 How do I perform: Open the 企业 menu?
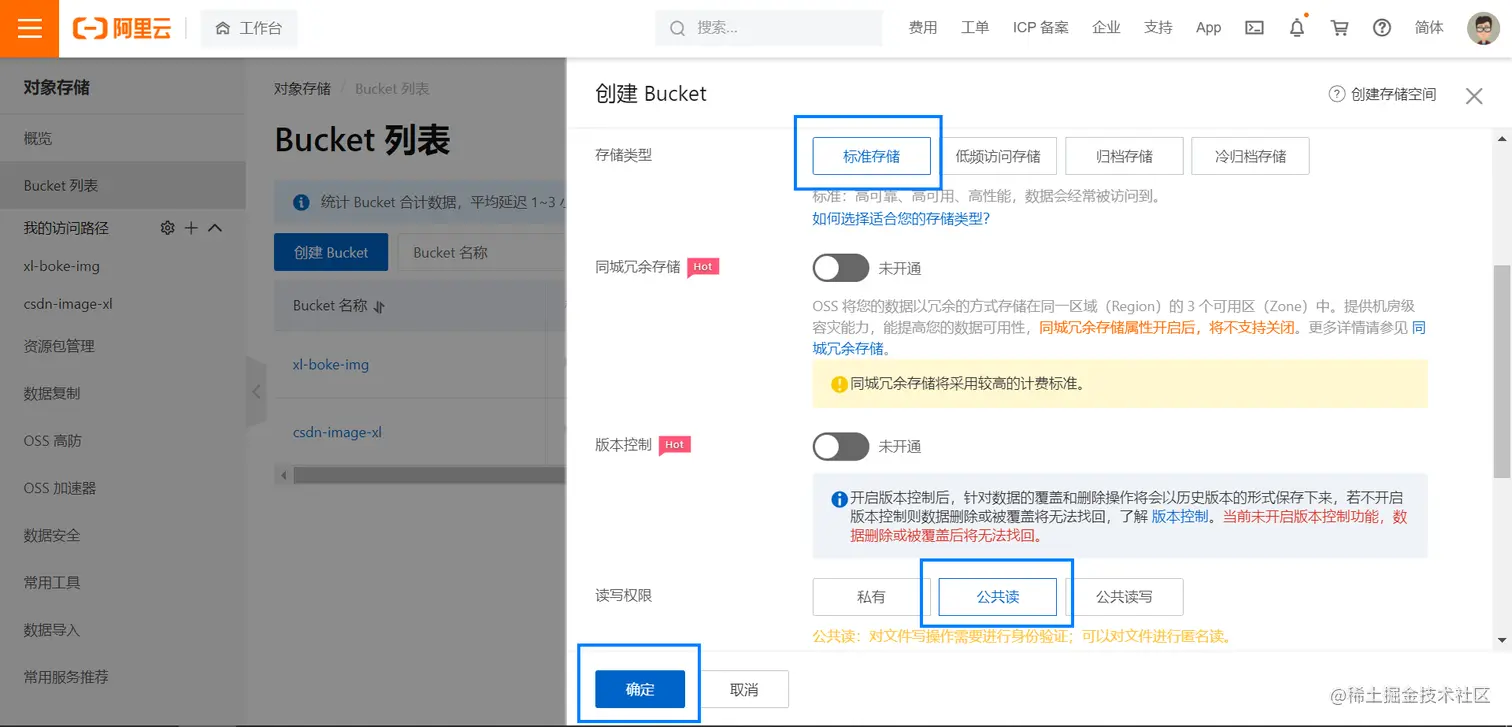[x=1106, y=28]
